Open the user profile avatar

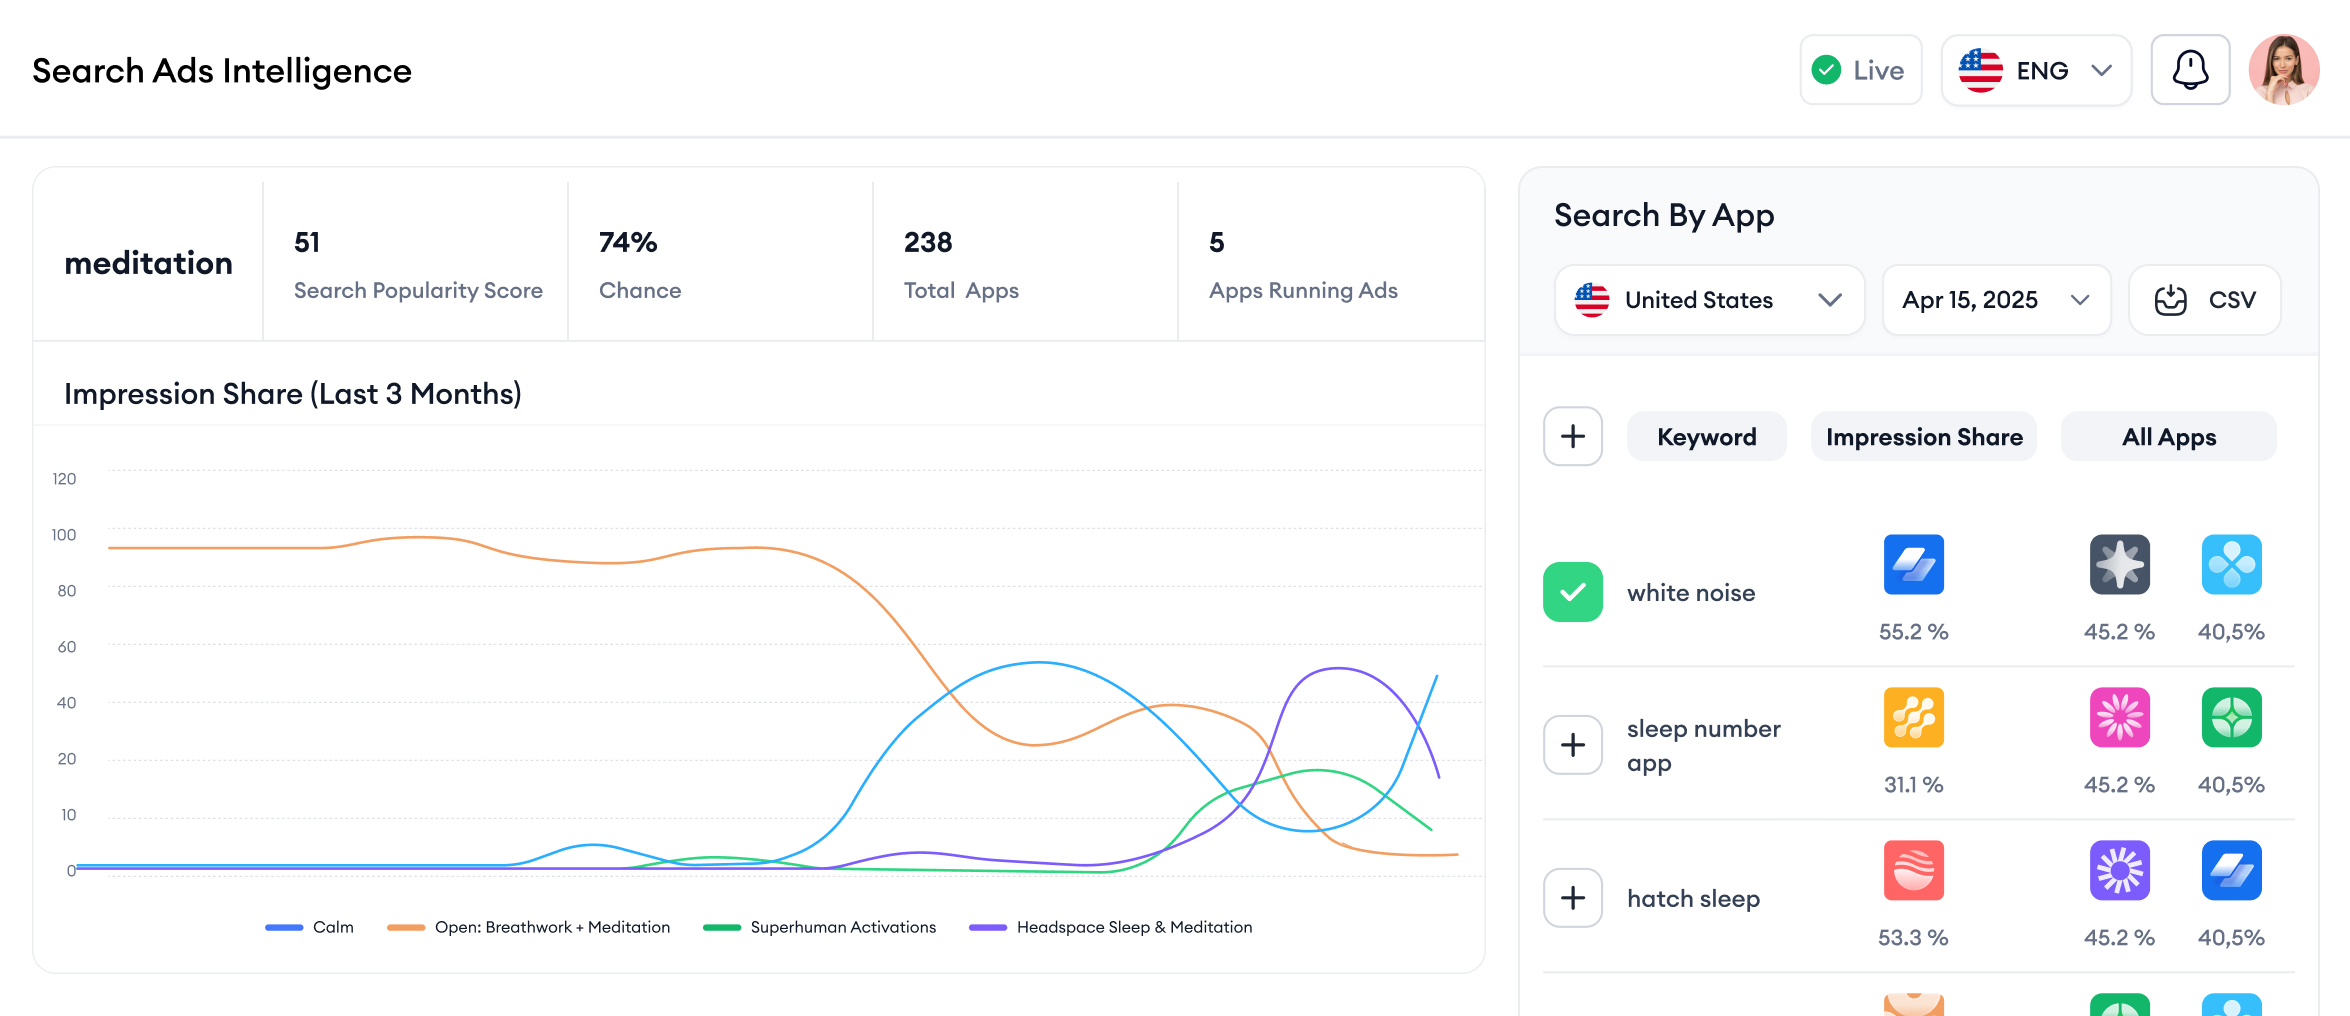click(2284, 70)
